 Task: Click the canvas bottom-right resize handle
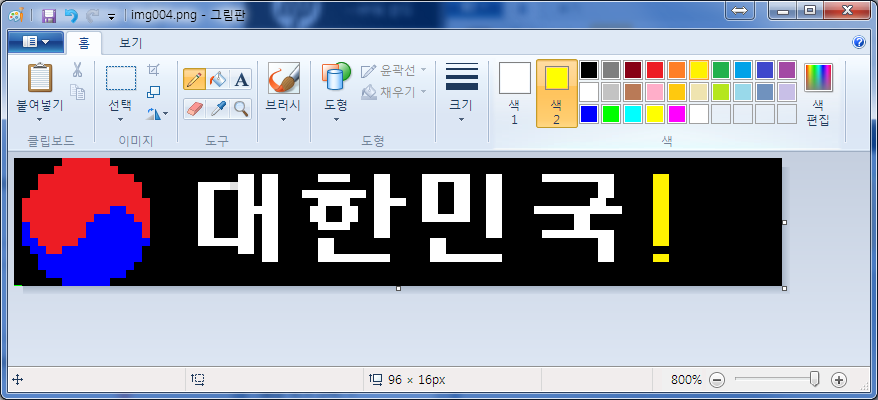tap(784, 289)
